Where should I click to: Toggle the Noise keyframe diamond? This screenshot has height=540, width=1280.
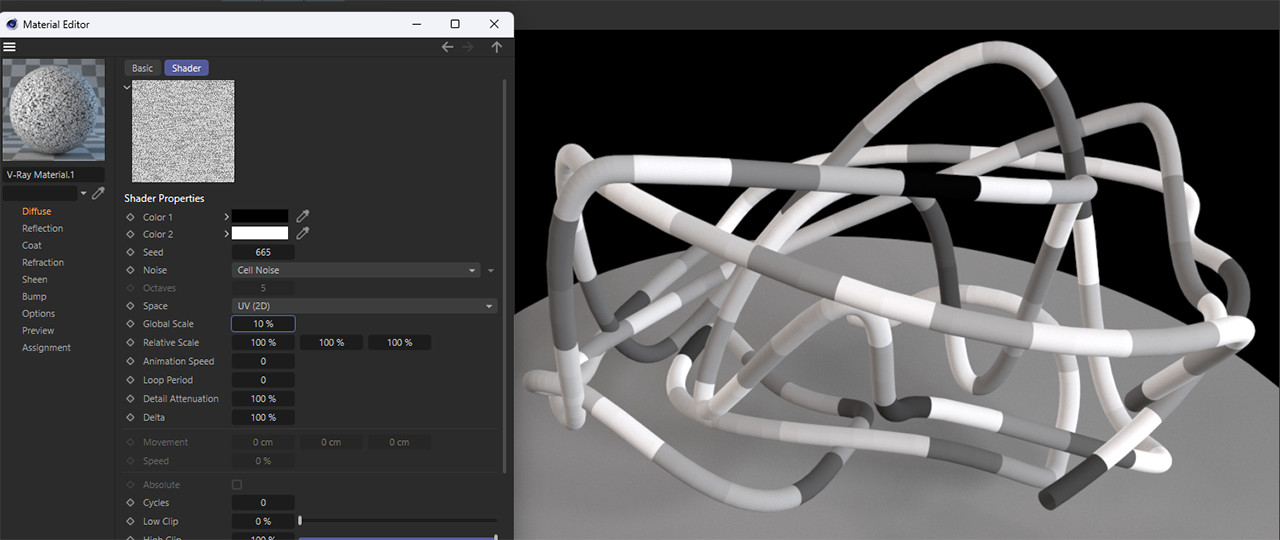point(130,270)
